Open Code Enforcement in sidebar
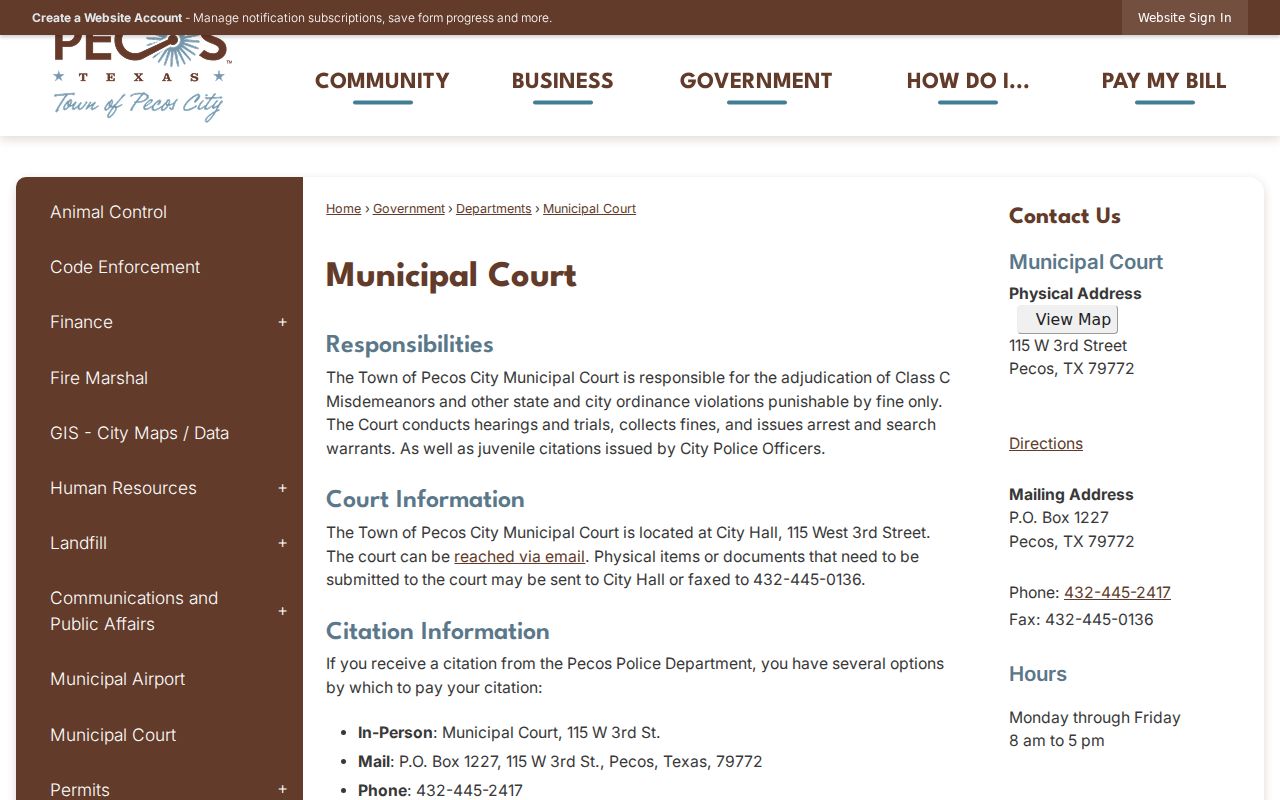The width and height of the screenshot is (1280, 800). pyautogui.click(x=125, y=267)
